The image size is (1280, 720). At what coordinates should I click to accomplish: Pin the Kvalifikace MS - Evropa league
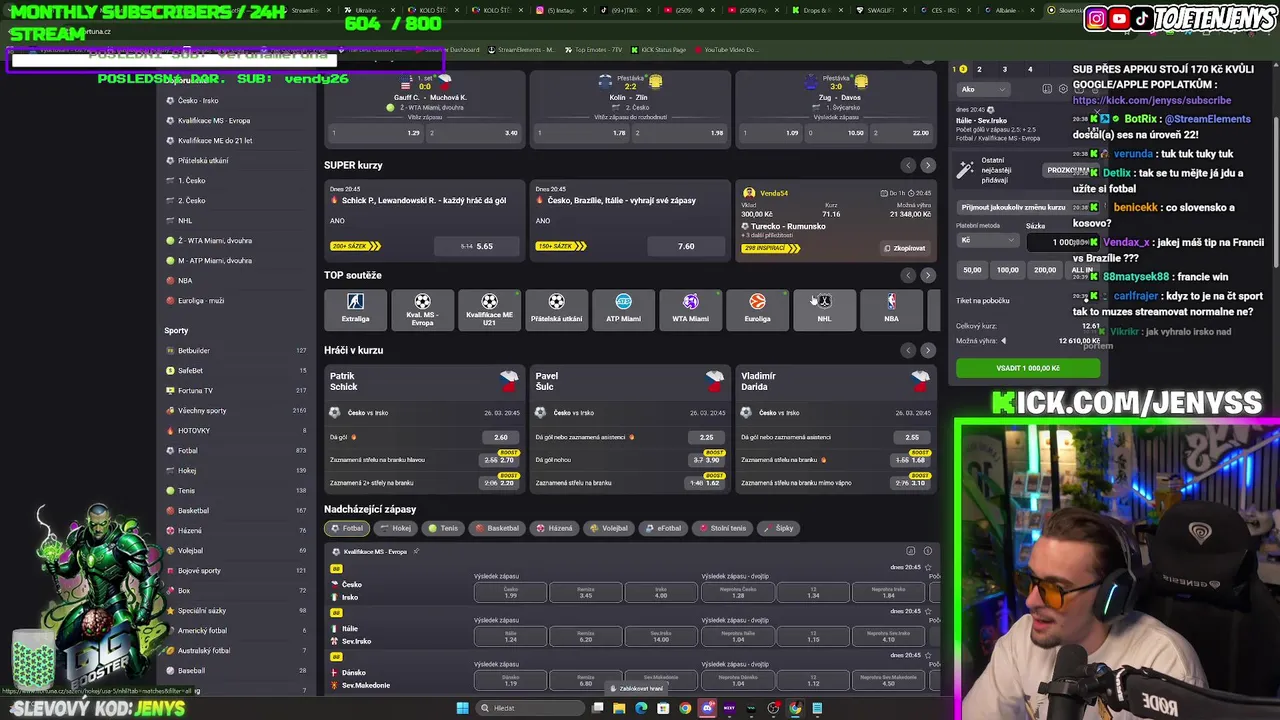point(416,551)
